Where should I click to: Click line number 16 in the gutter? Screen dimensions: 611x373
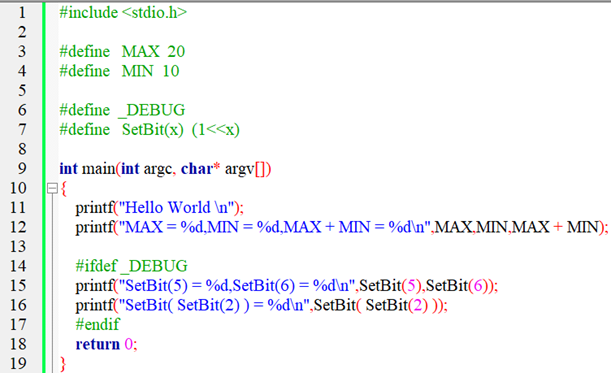[18, 305]
